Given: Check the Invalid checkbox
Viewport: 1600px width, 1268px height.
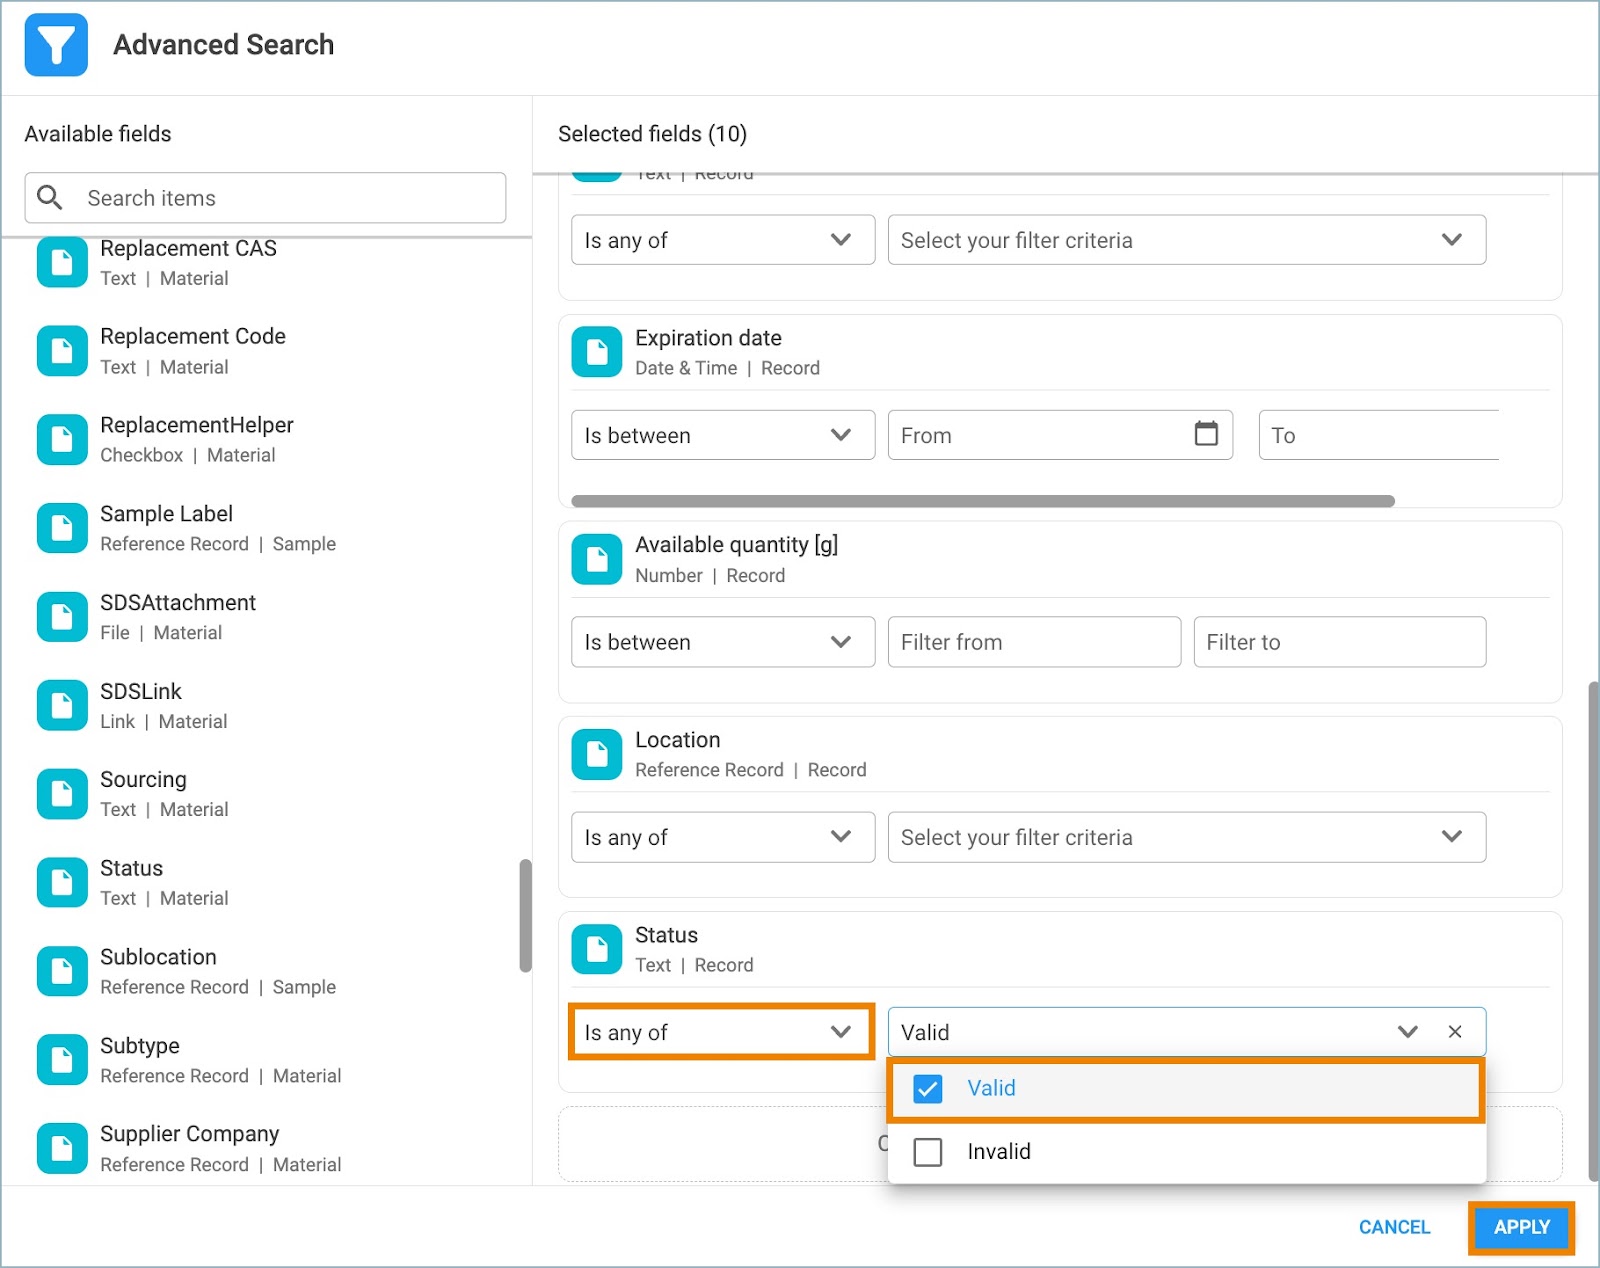Looking at the screenshot, I should [x=928, y=1152].
